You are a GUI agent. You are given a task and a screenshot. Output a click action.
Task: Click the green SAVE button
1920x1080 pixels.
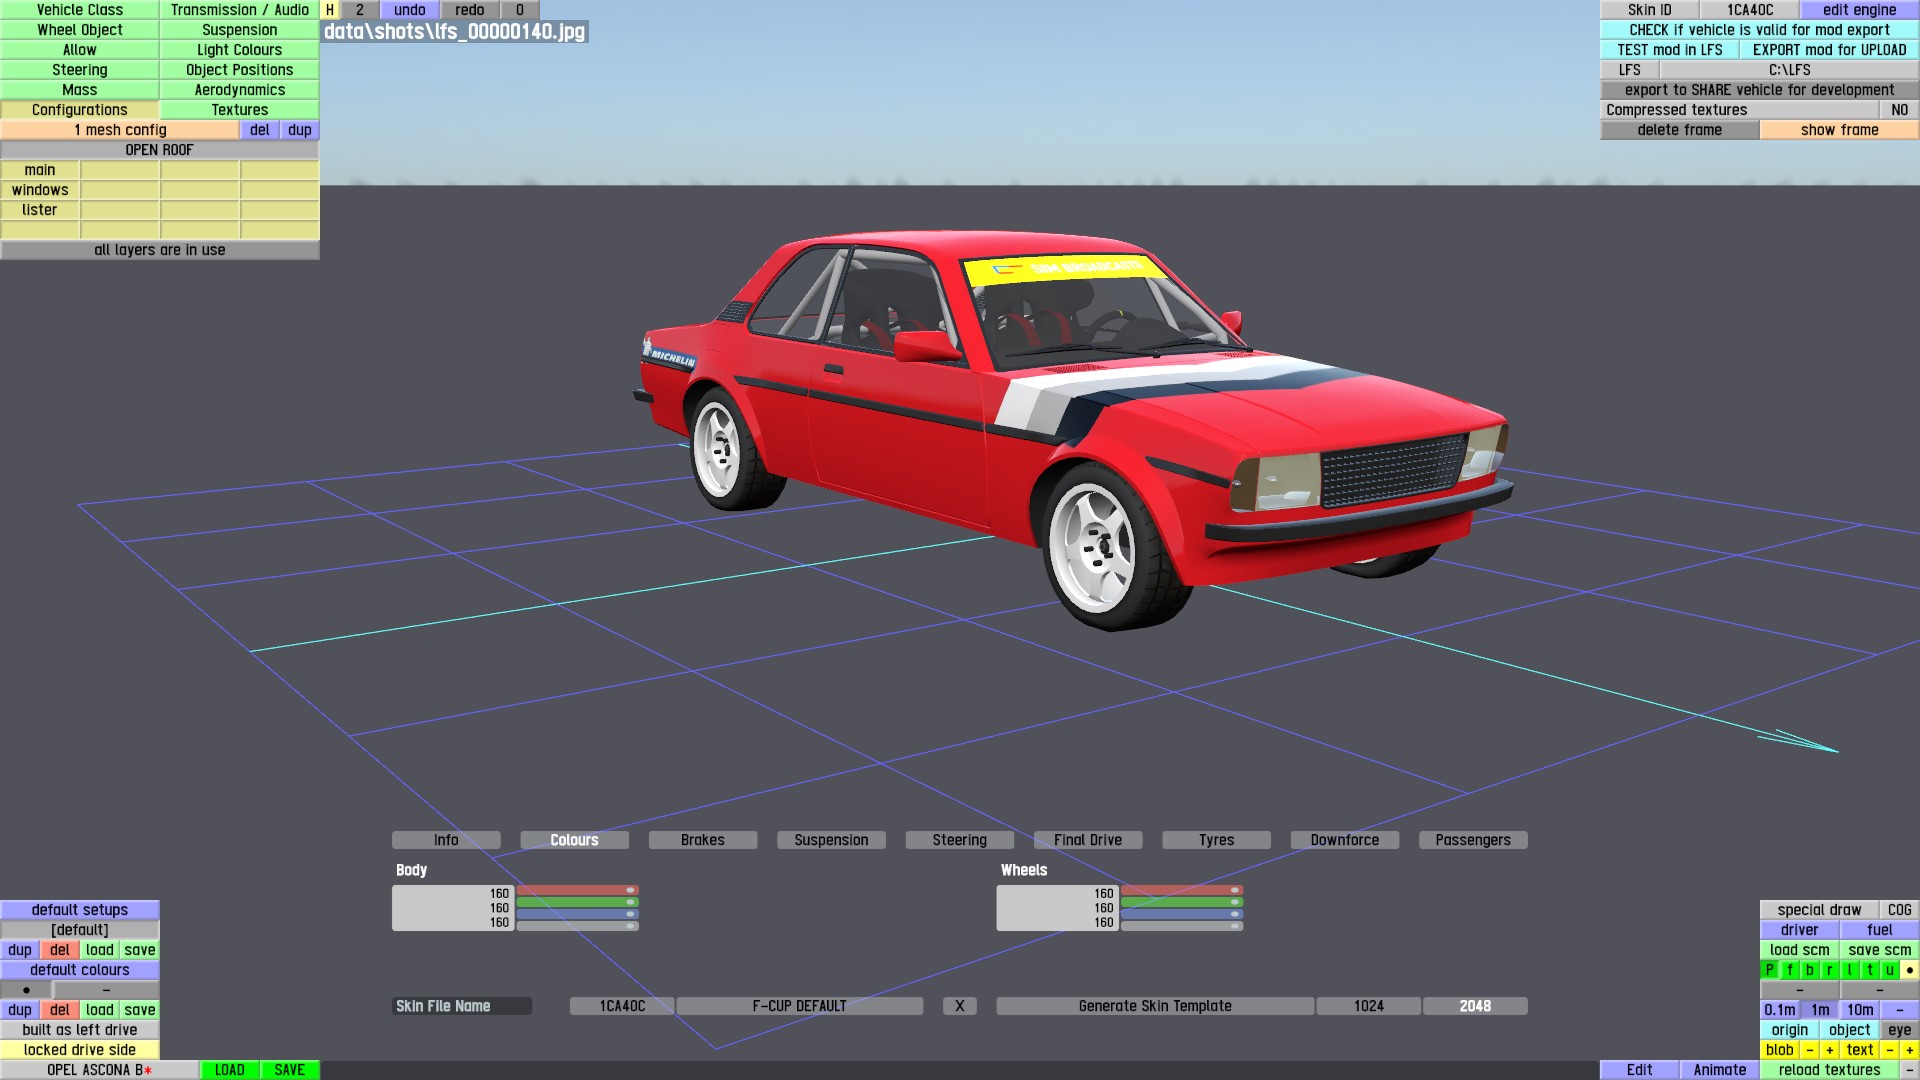click(289, 1070)
